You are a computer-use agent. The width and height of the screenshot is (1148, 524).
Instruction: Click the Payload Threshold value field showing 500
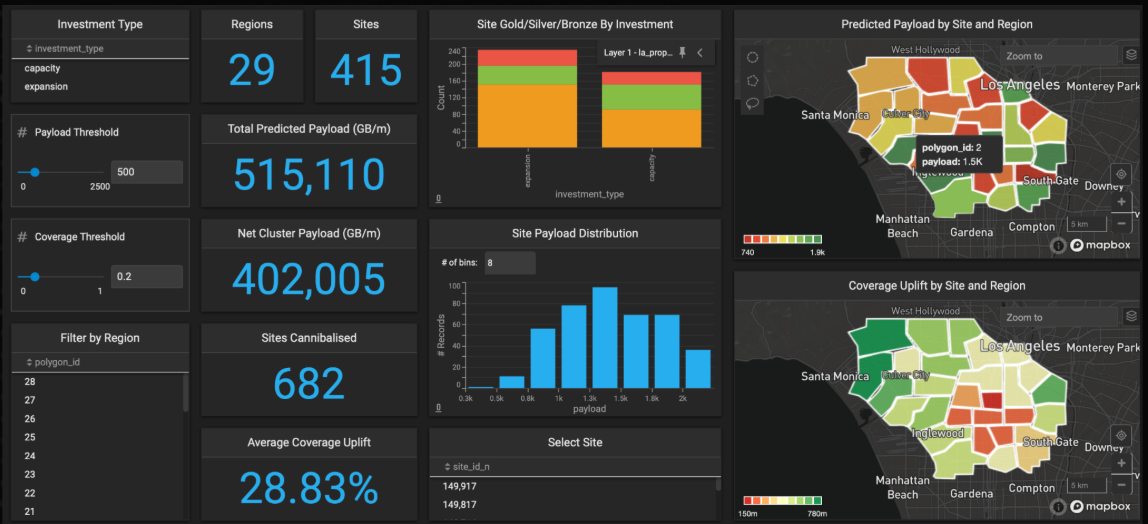coord(146,172)
